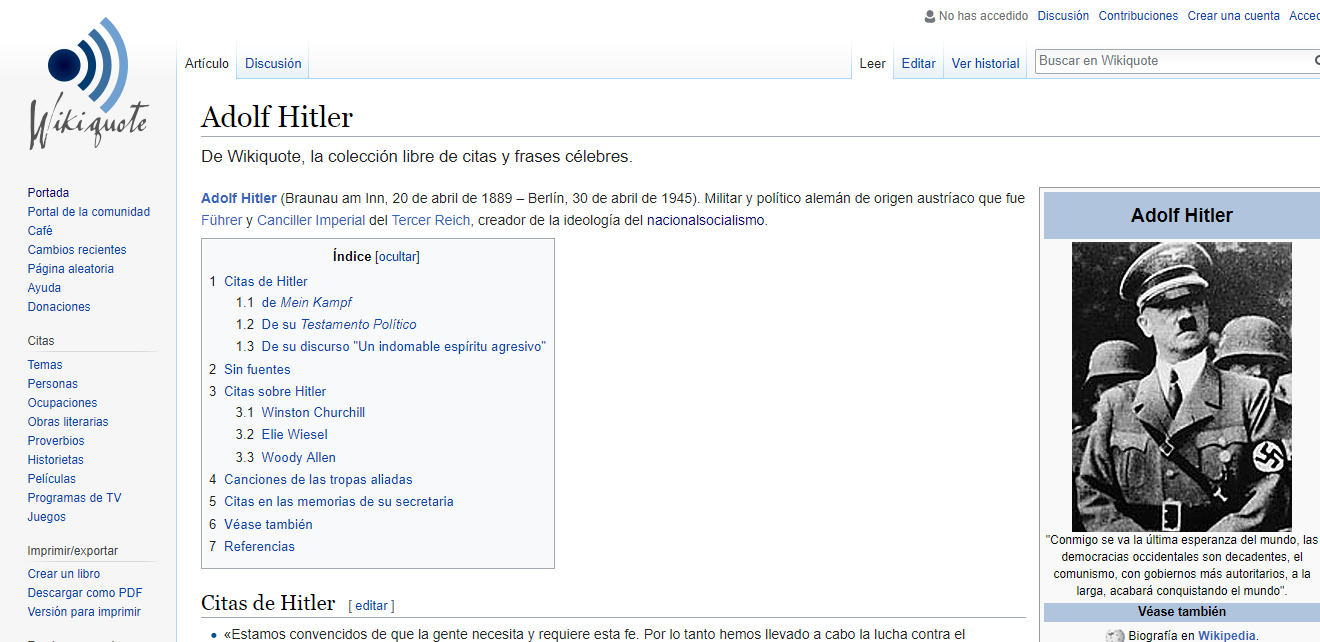The image size is (1320, 642).
Task: Click the Wikipedia icon next to Biografía
Action: click(x=1115, y=635)
